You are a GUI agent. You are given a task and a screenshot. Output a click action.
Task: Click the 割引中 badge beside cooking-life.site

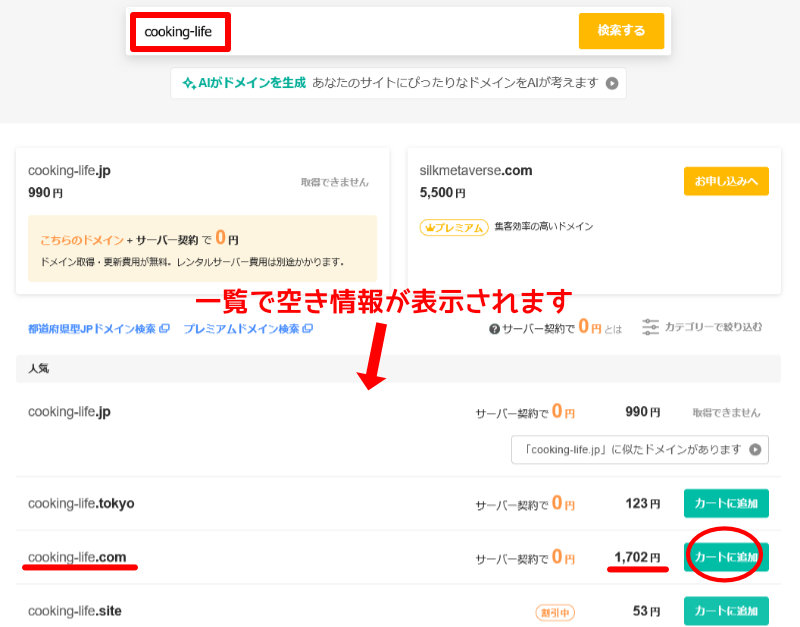pos(556,611)
